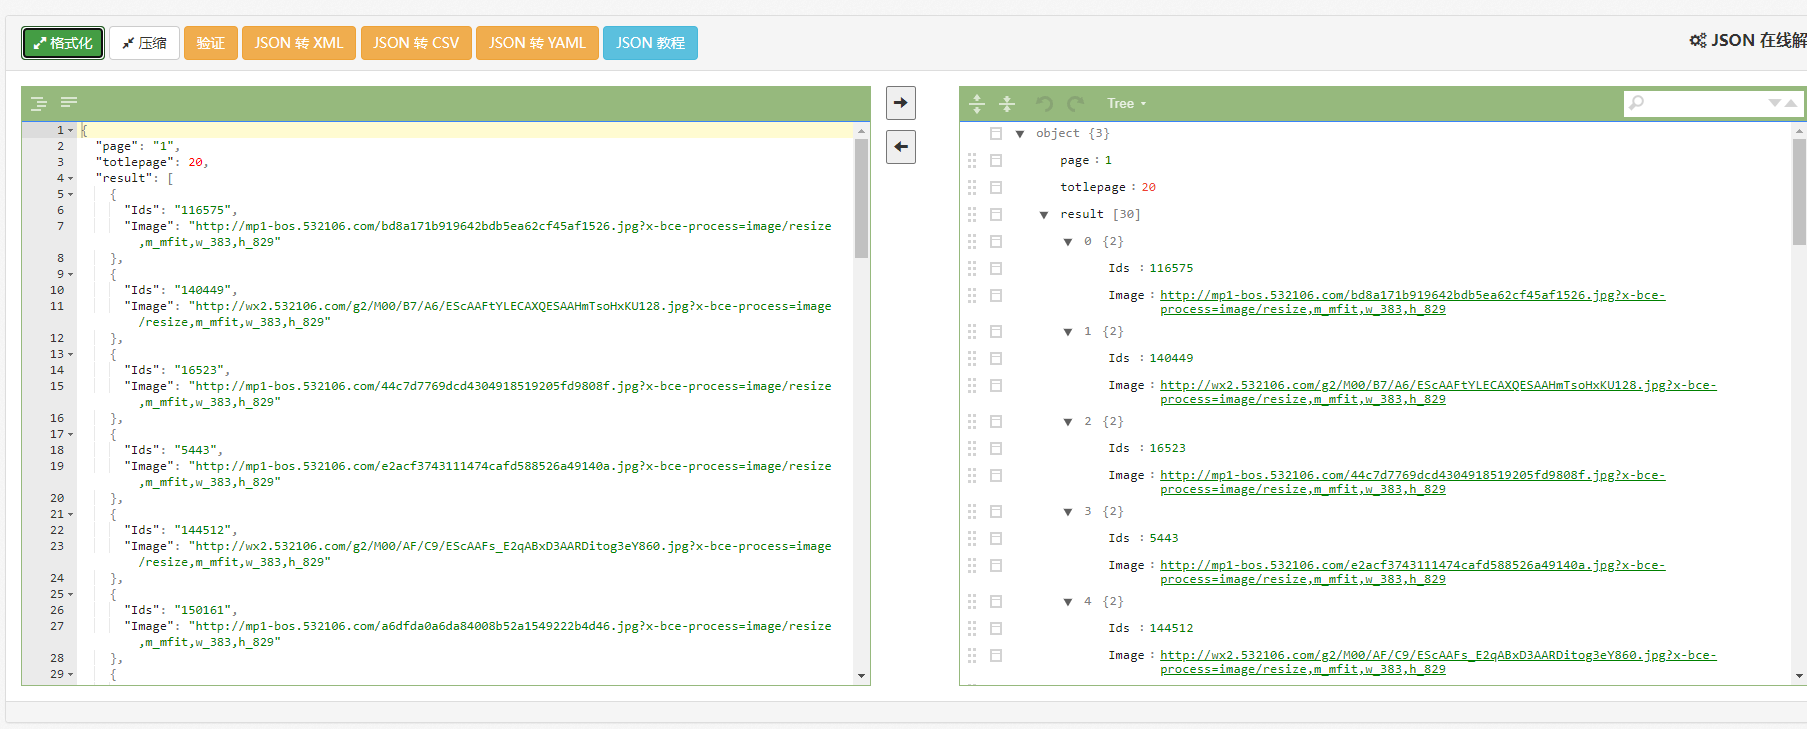Screen dimensions: 1807x729
Task: Click the drag handle on the item 4 row
Action: pos(972,601)
